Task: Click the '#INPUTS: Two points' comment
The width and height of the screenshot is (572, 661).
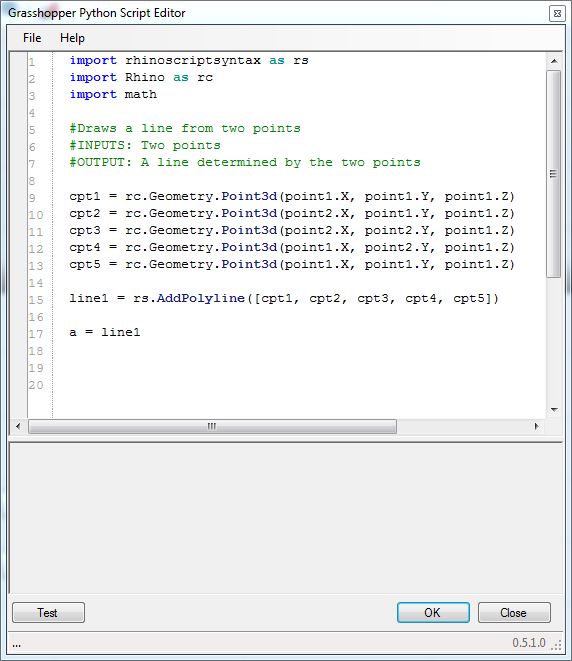Action: point(145,145)
